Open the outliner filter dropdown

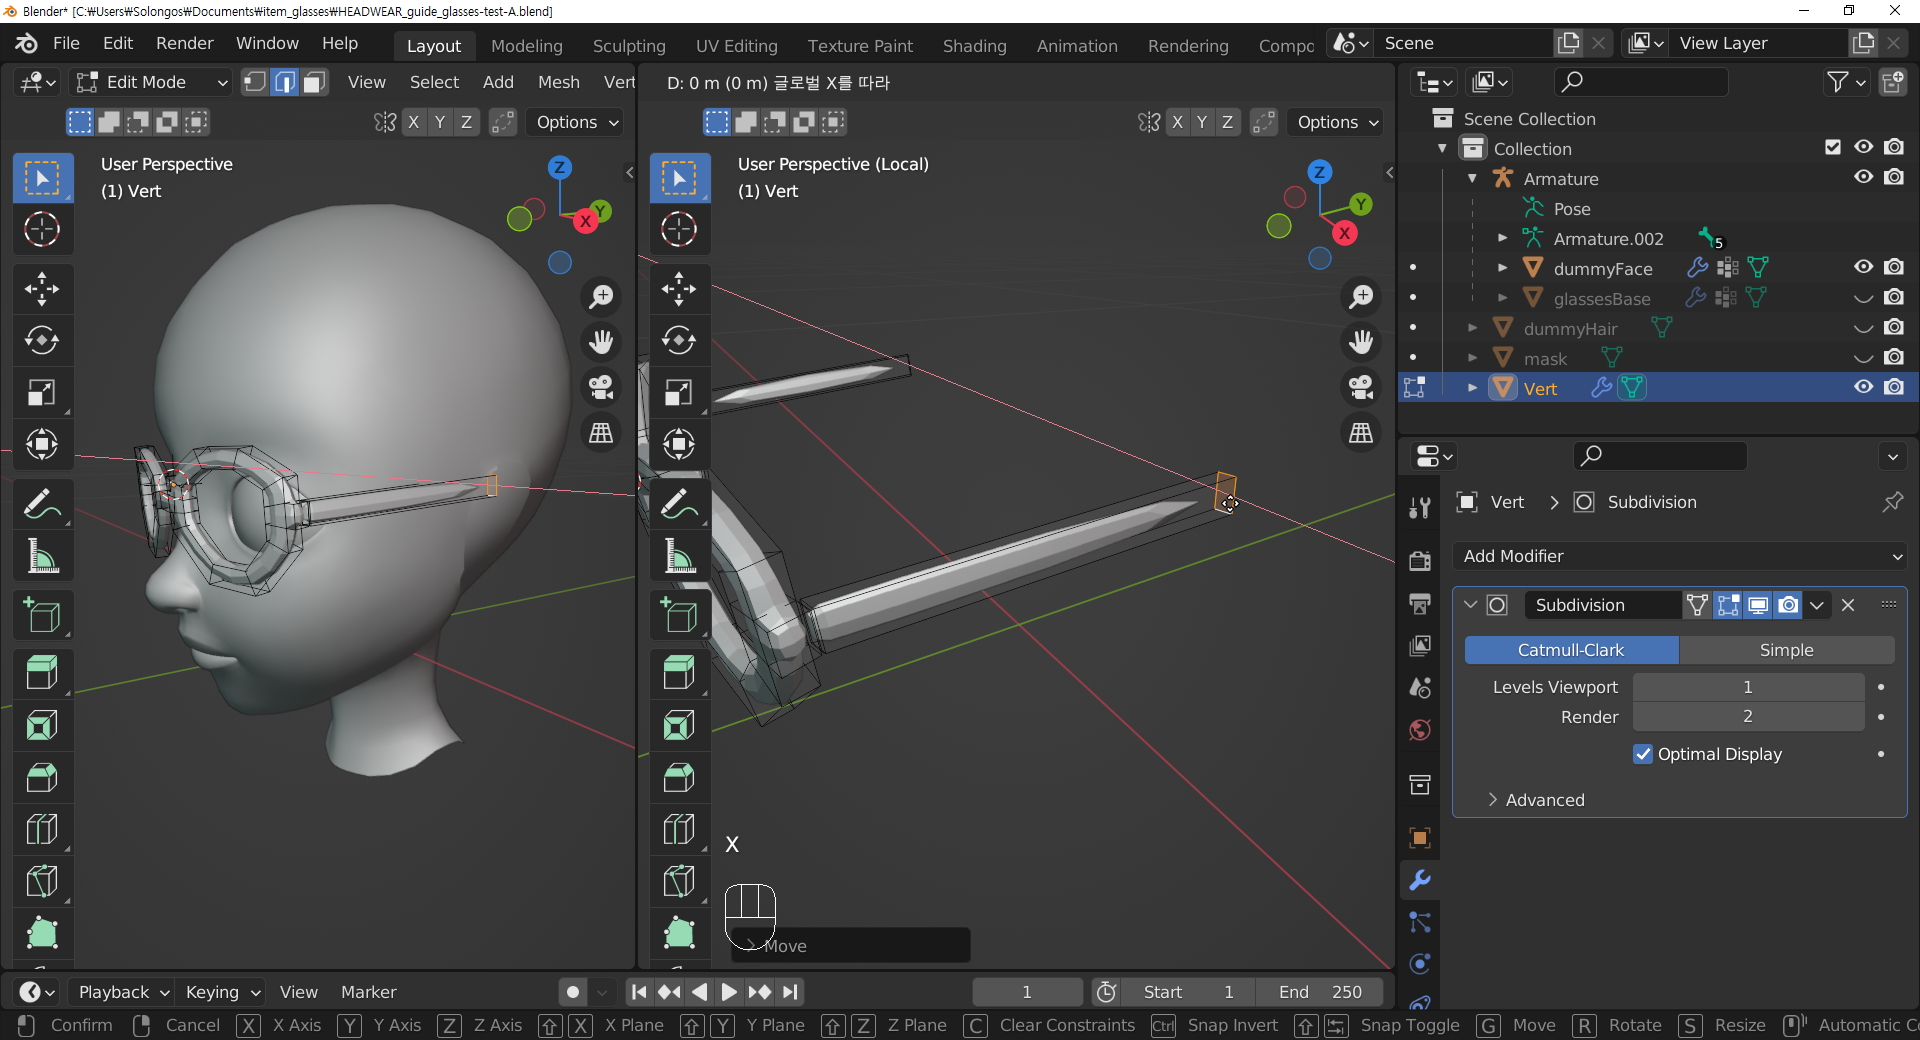coord(1845,82)
